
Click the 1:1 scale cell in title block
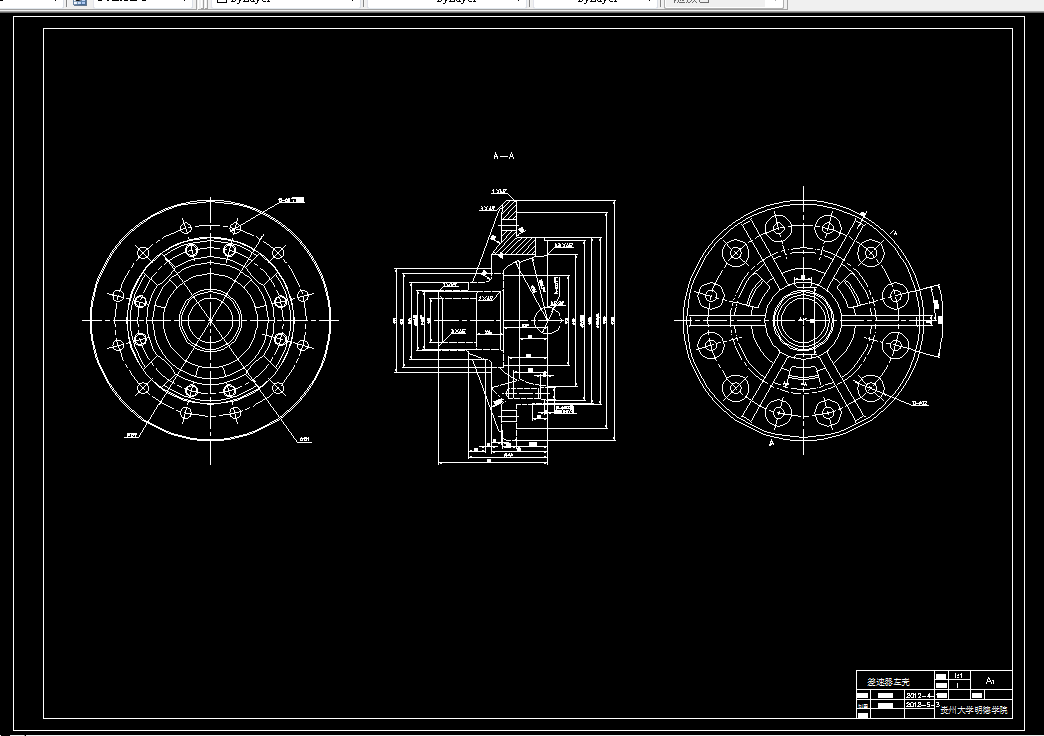958,675
